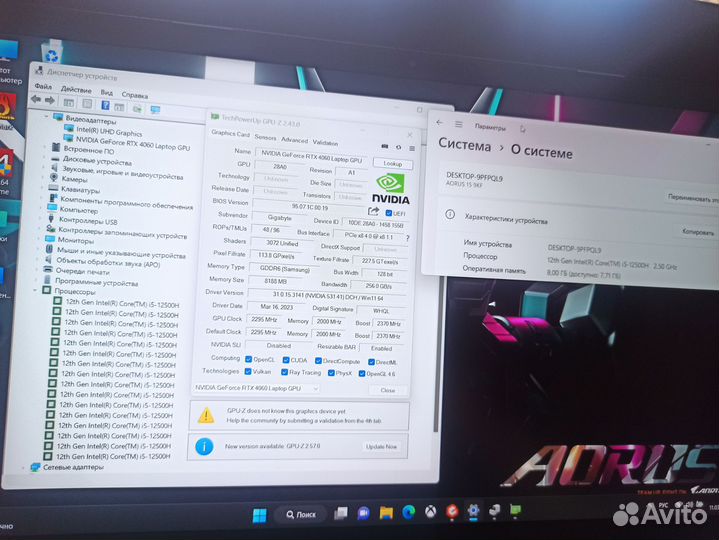Open the Действие menu
This screenshot has width=719, height=540.
tap(76, 89)
